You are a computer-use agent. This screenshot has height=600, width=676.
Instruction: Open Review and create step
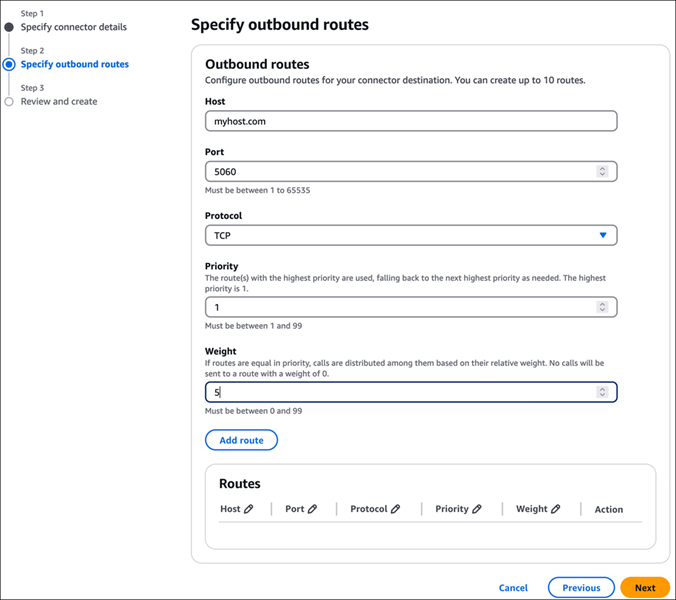pos(59,102)
